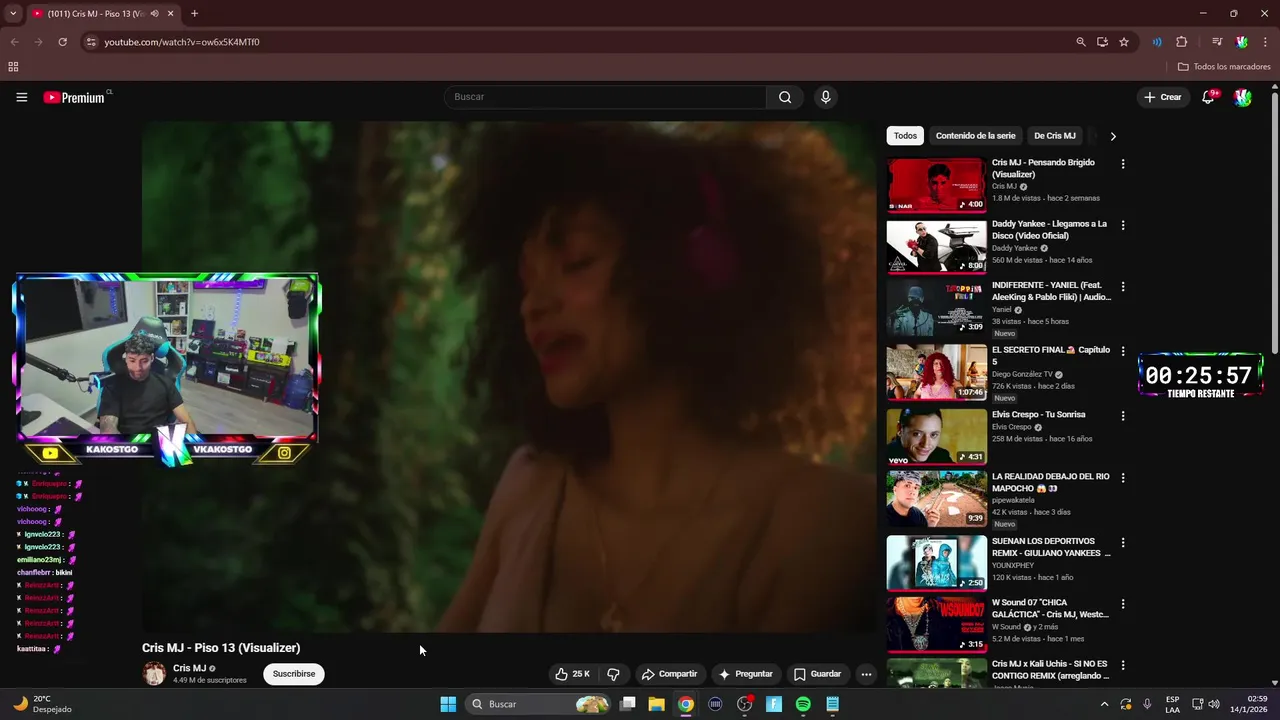Show more filter chips with right arrow
Screen dimensions: 1280x720
[1113, 136]
